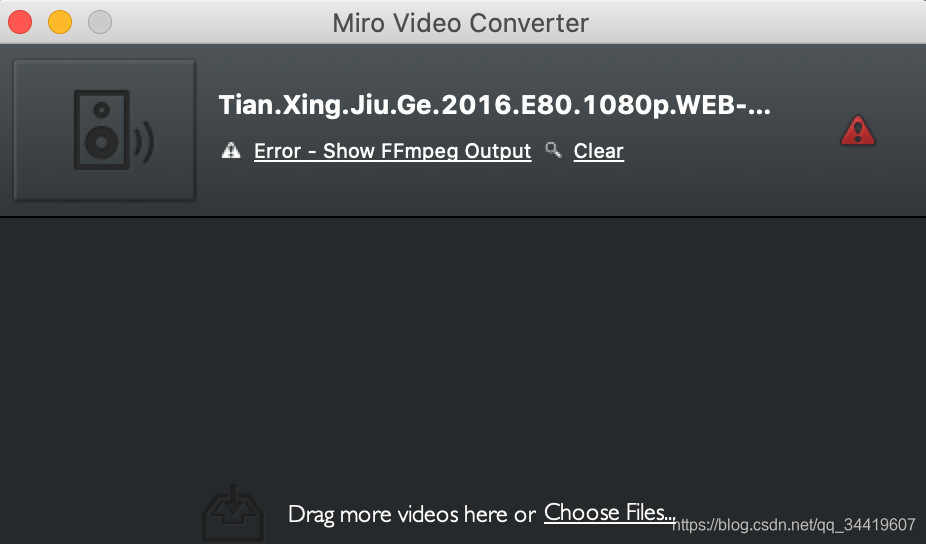Click the drop box download icon

coord(233,513)
